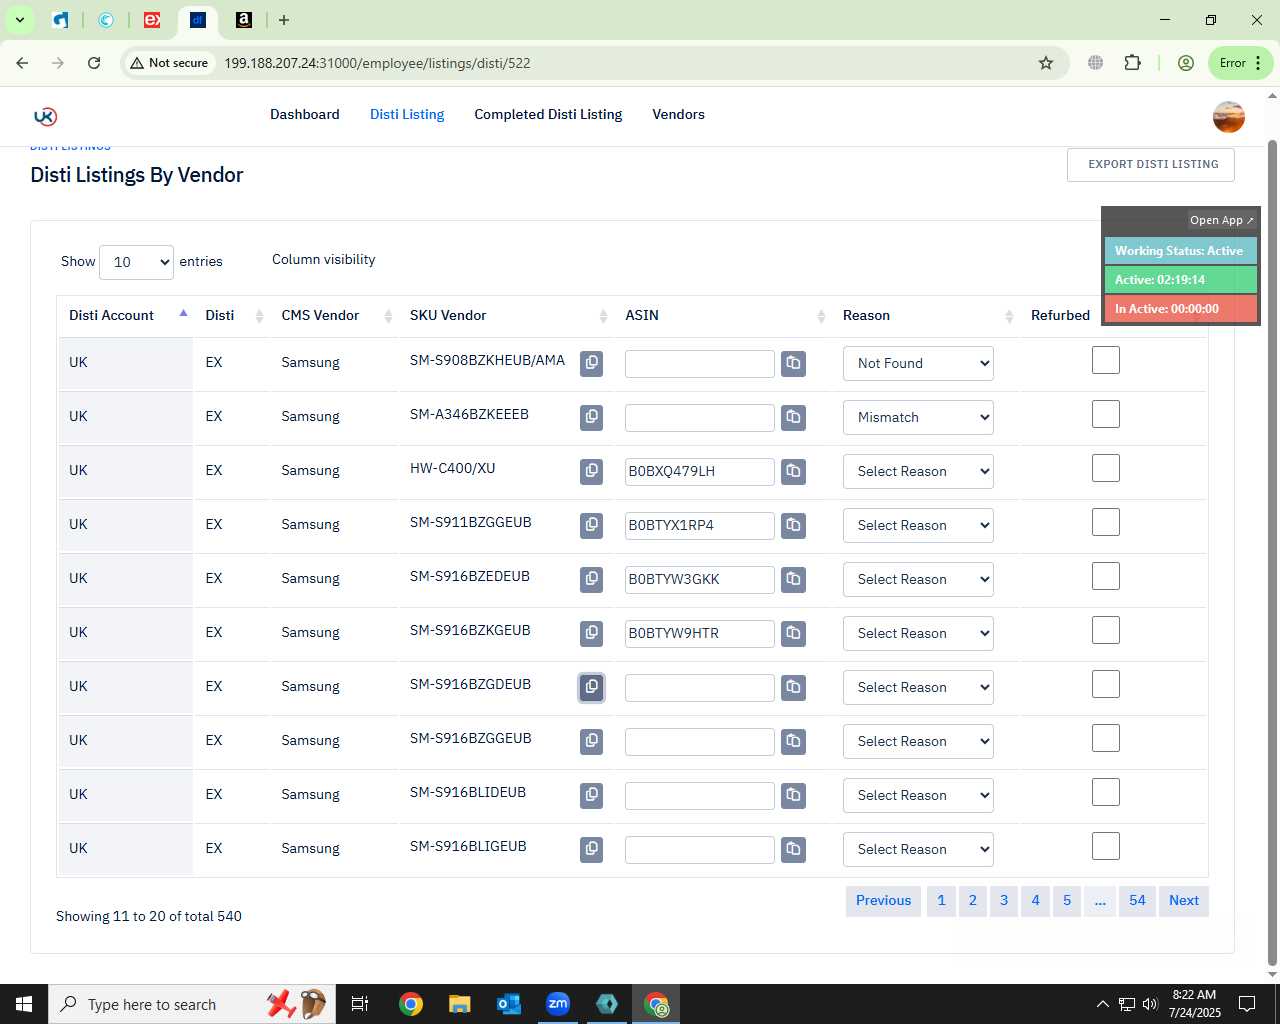The height and width of the screenshot is (1024, 1280).
Task: Paste ASIN for SM-S916BZGDEUB row
Action: coord(794,687)
